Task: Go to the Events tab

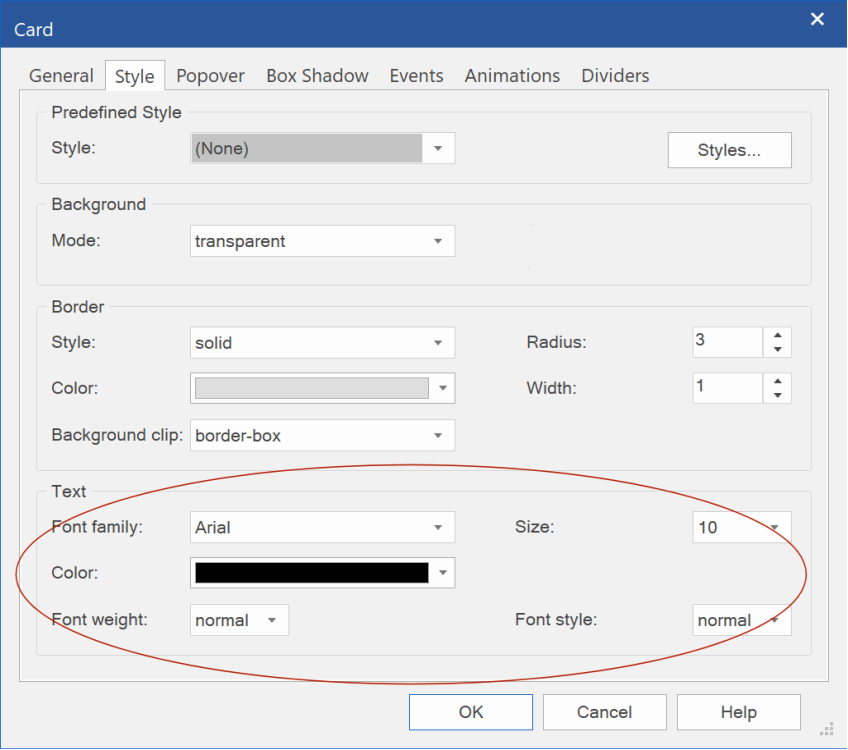Action: tap(416, 76)
